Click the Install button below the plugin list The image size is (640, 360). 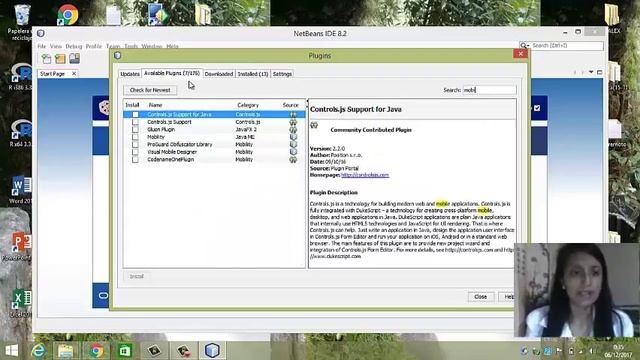[137, 276]
